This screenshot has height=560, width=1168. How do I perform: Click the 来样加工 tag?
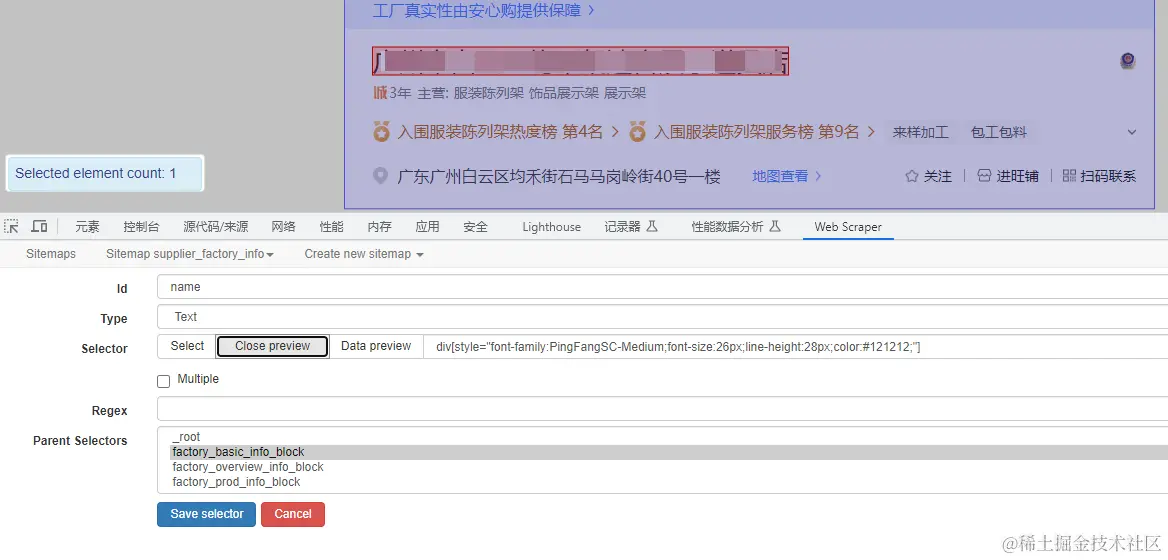coord(921,133)
